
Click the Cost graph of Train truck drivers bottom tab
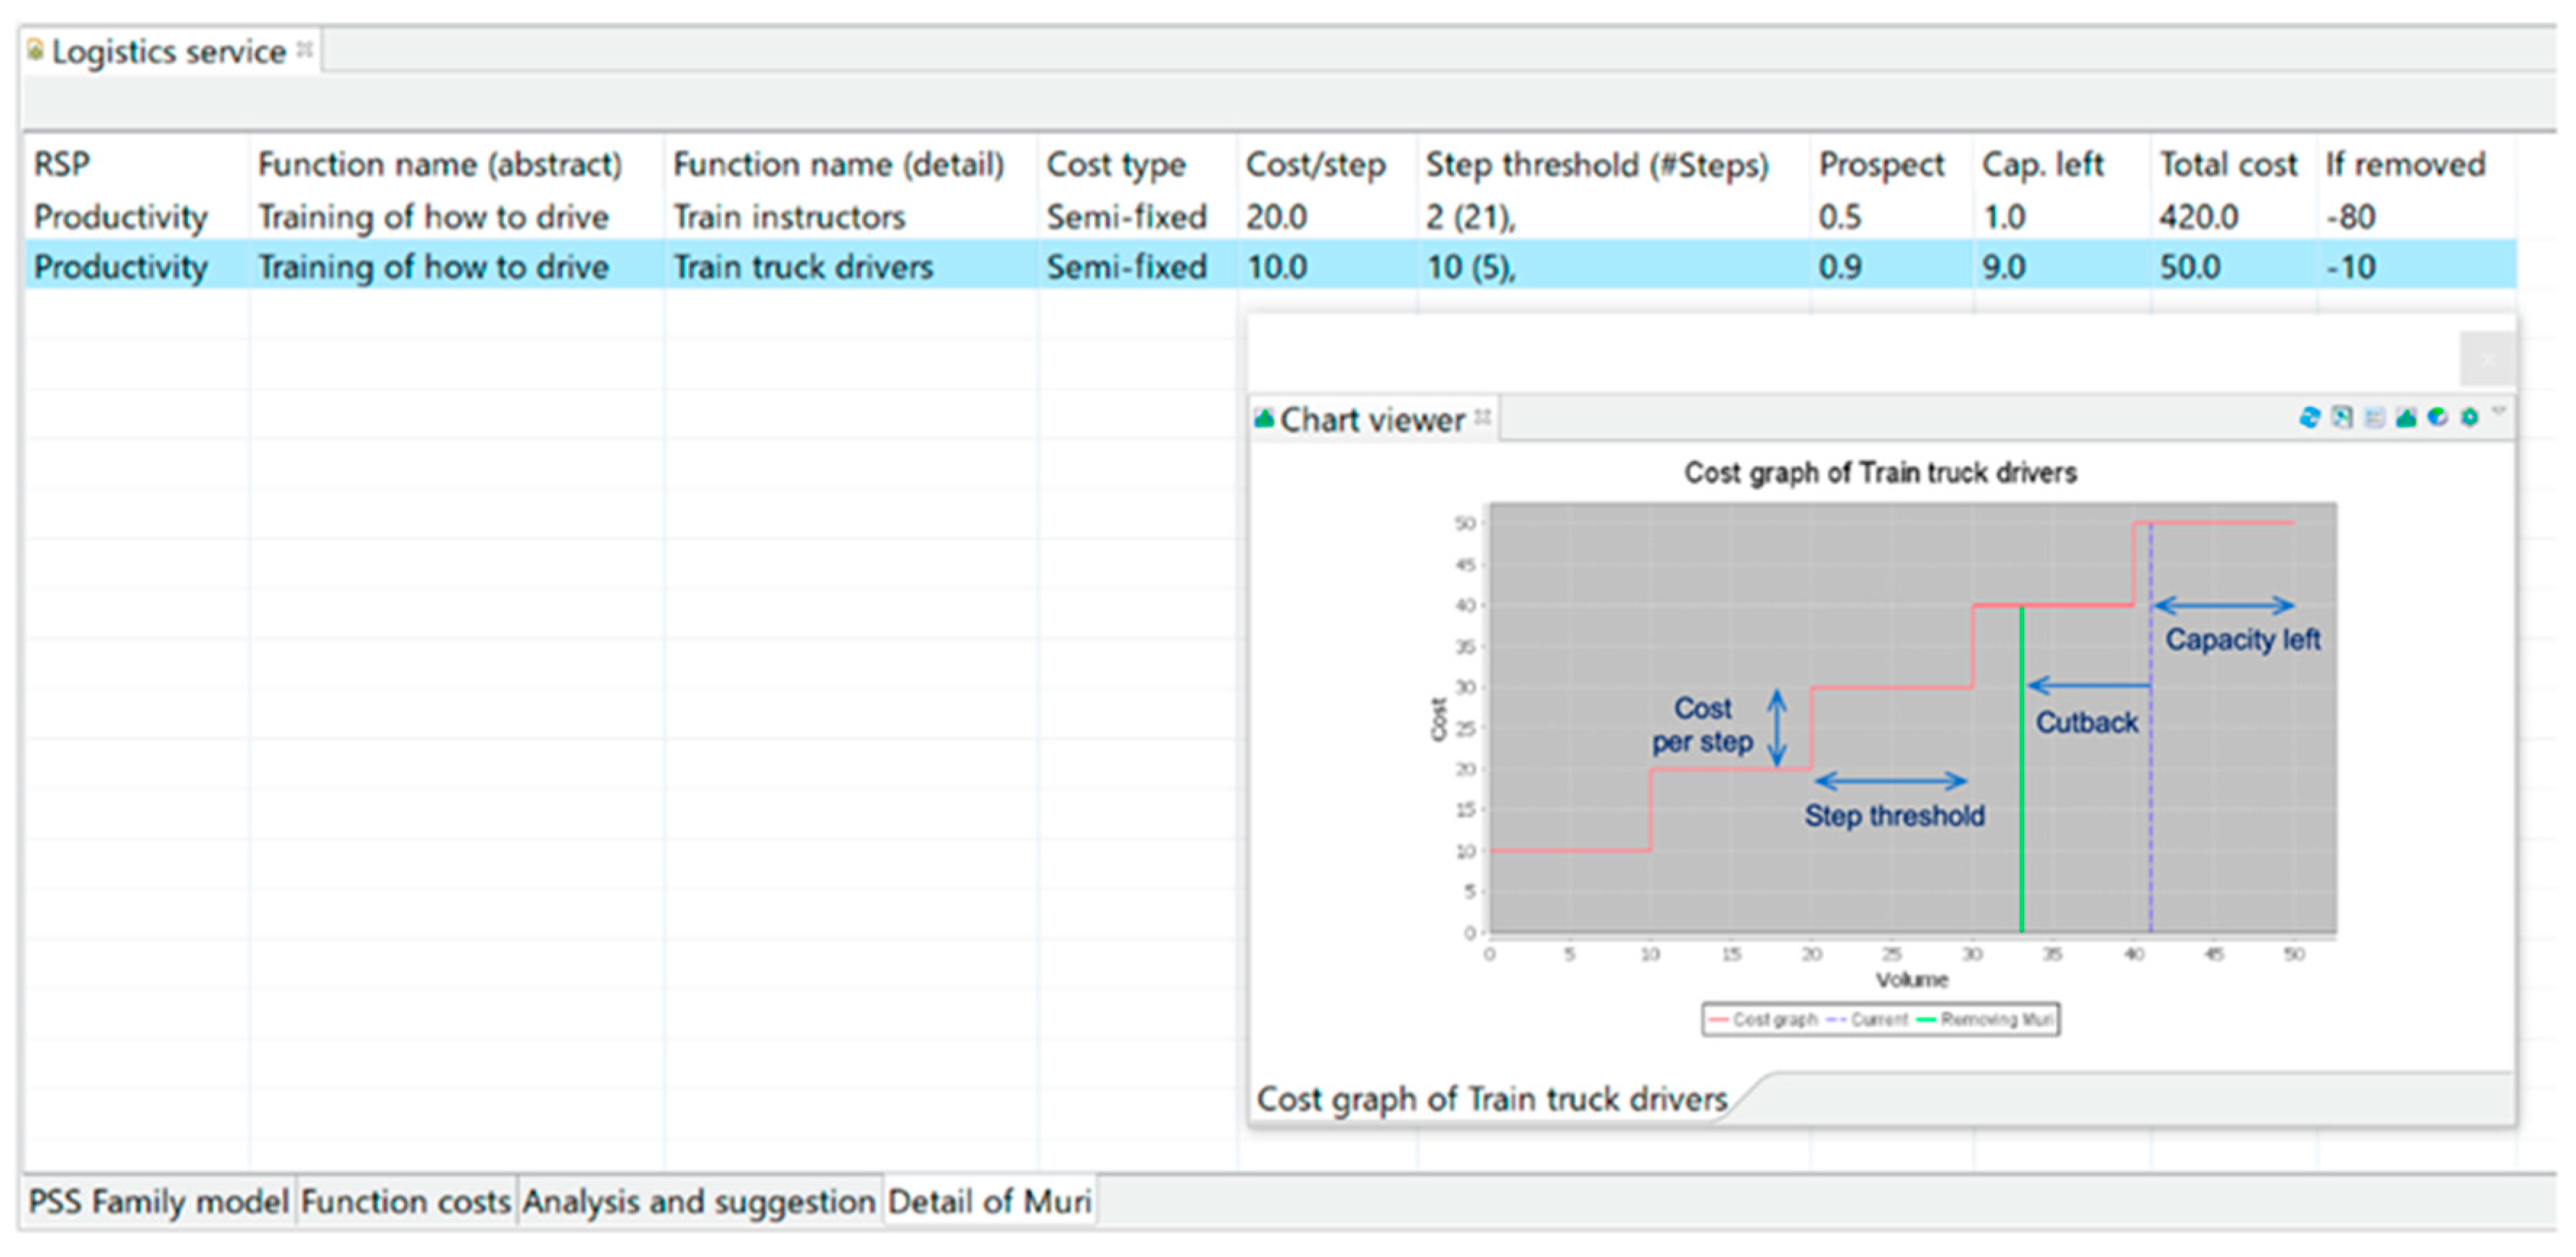pyautogui.click(x=1491, y=1098)
